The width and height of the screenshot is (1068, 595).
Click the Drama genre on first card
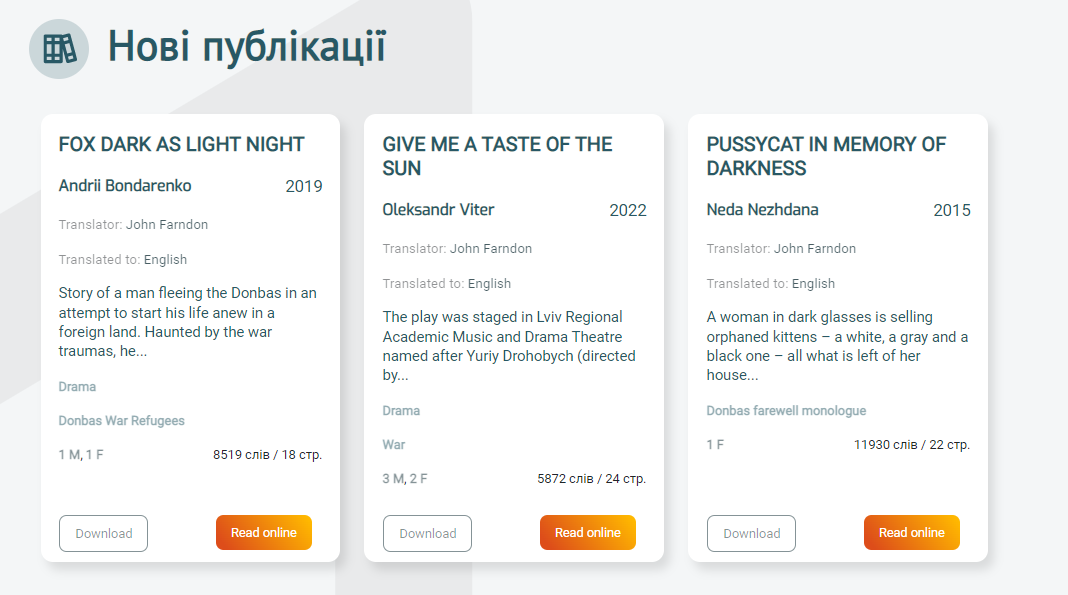tap(77, 387)
